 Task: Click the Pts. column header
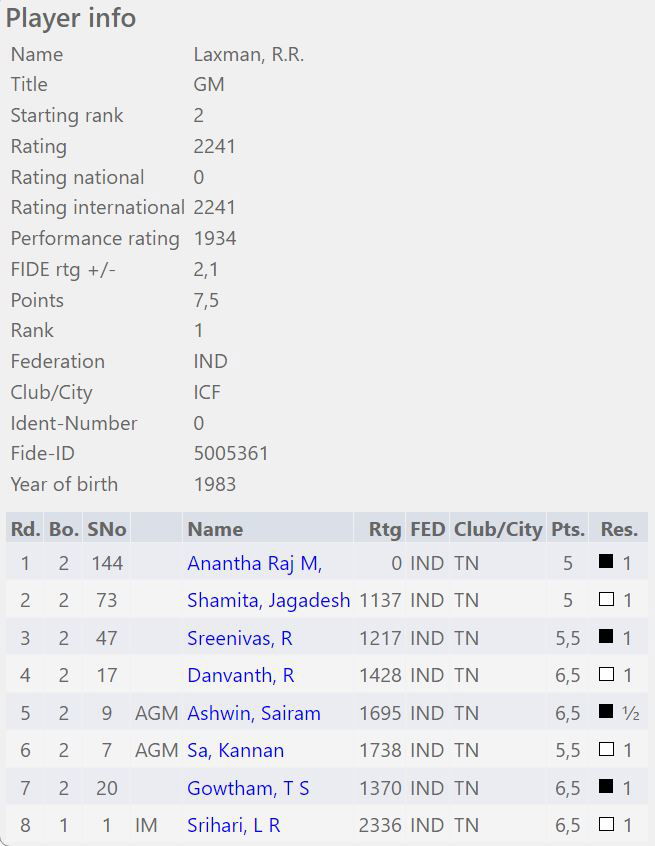click(567, 529)
